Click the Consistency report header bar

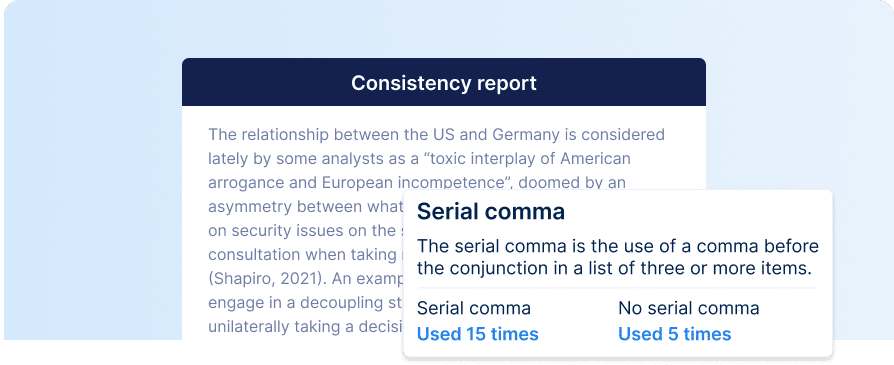(x=444, y=82)
